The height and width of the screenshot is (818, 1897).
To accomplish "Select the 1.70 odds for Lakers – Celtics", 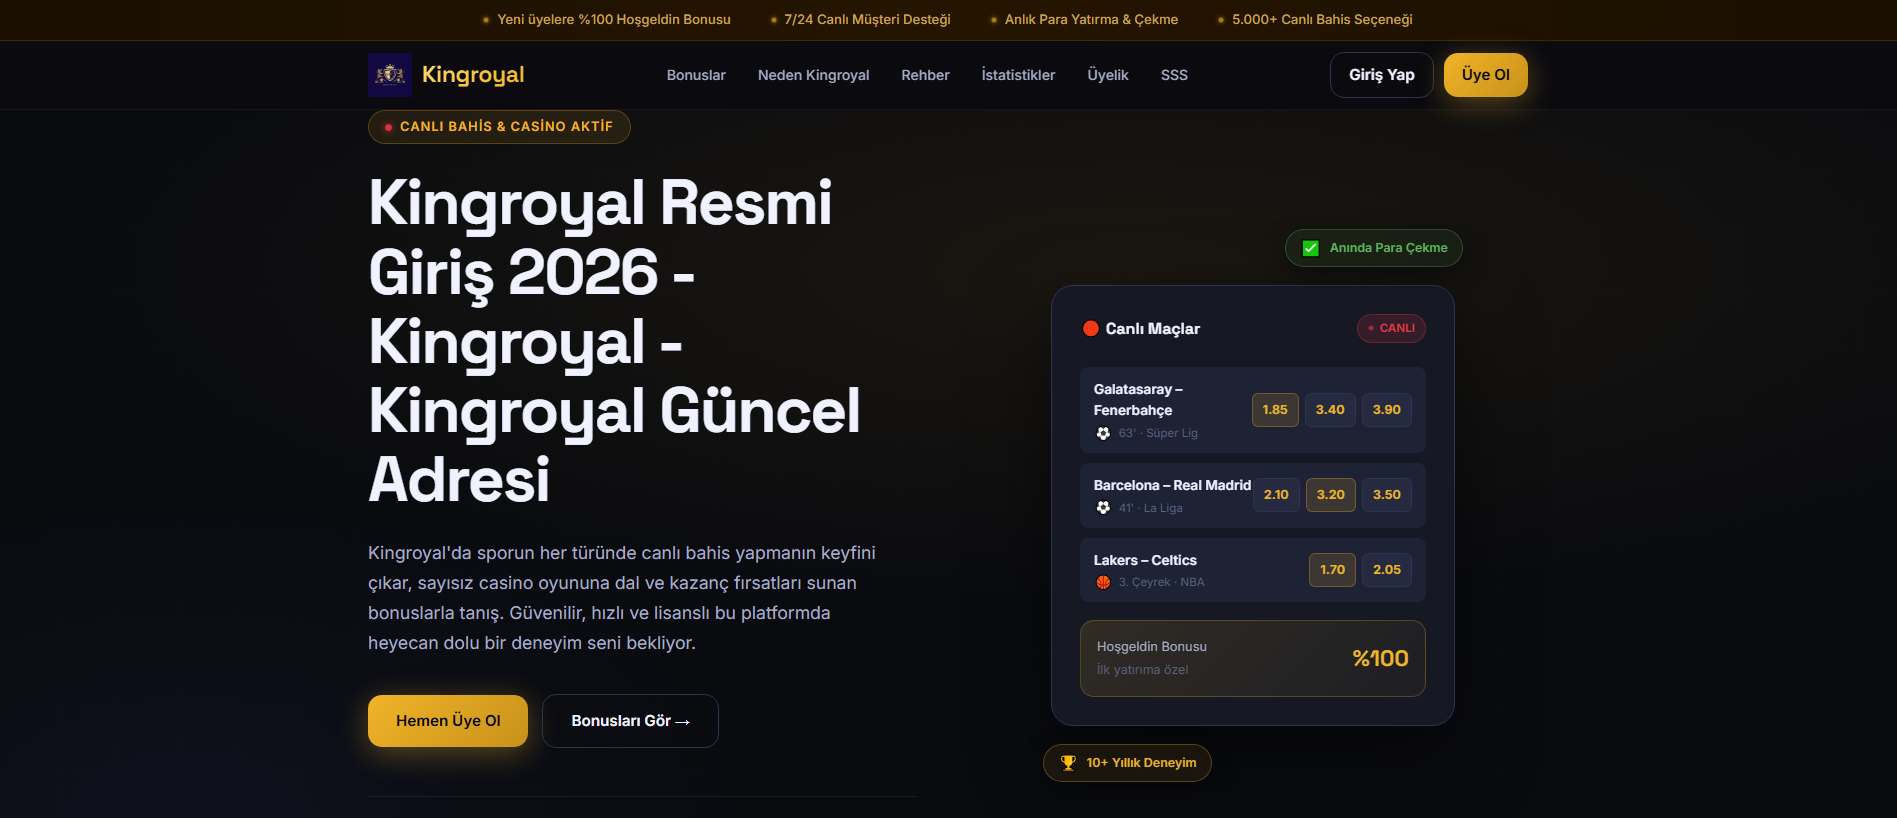I will coord(1332,570).
